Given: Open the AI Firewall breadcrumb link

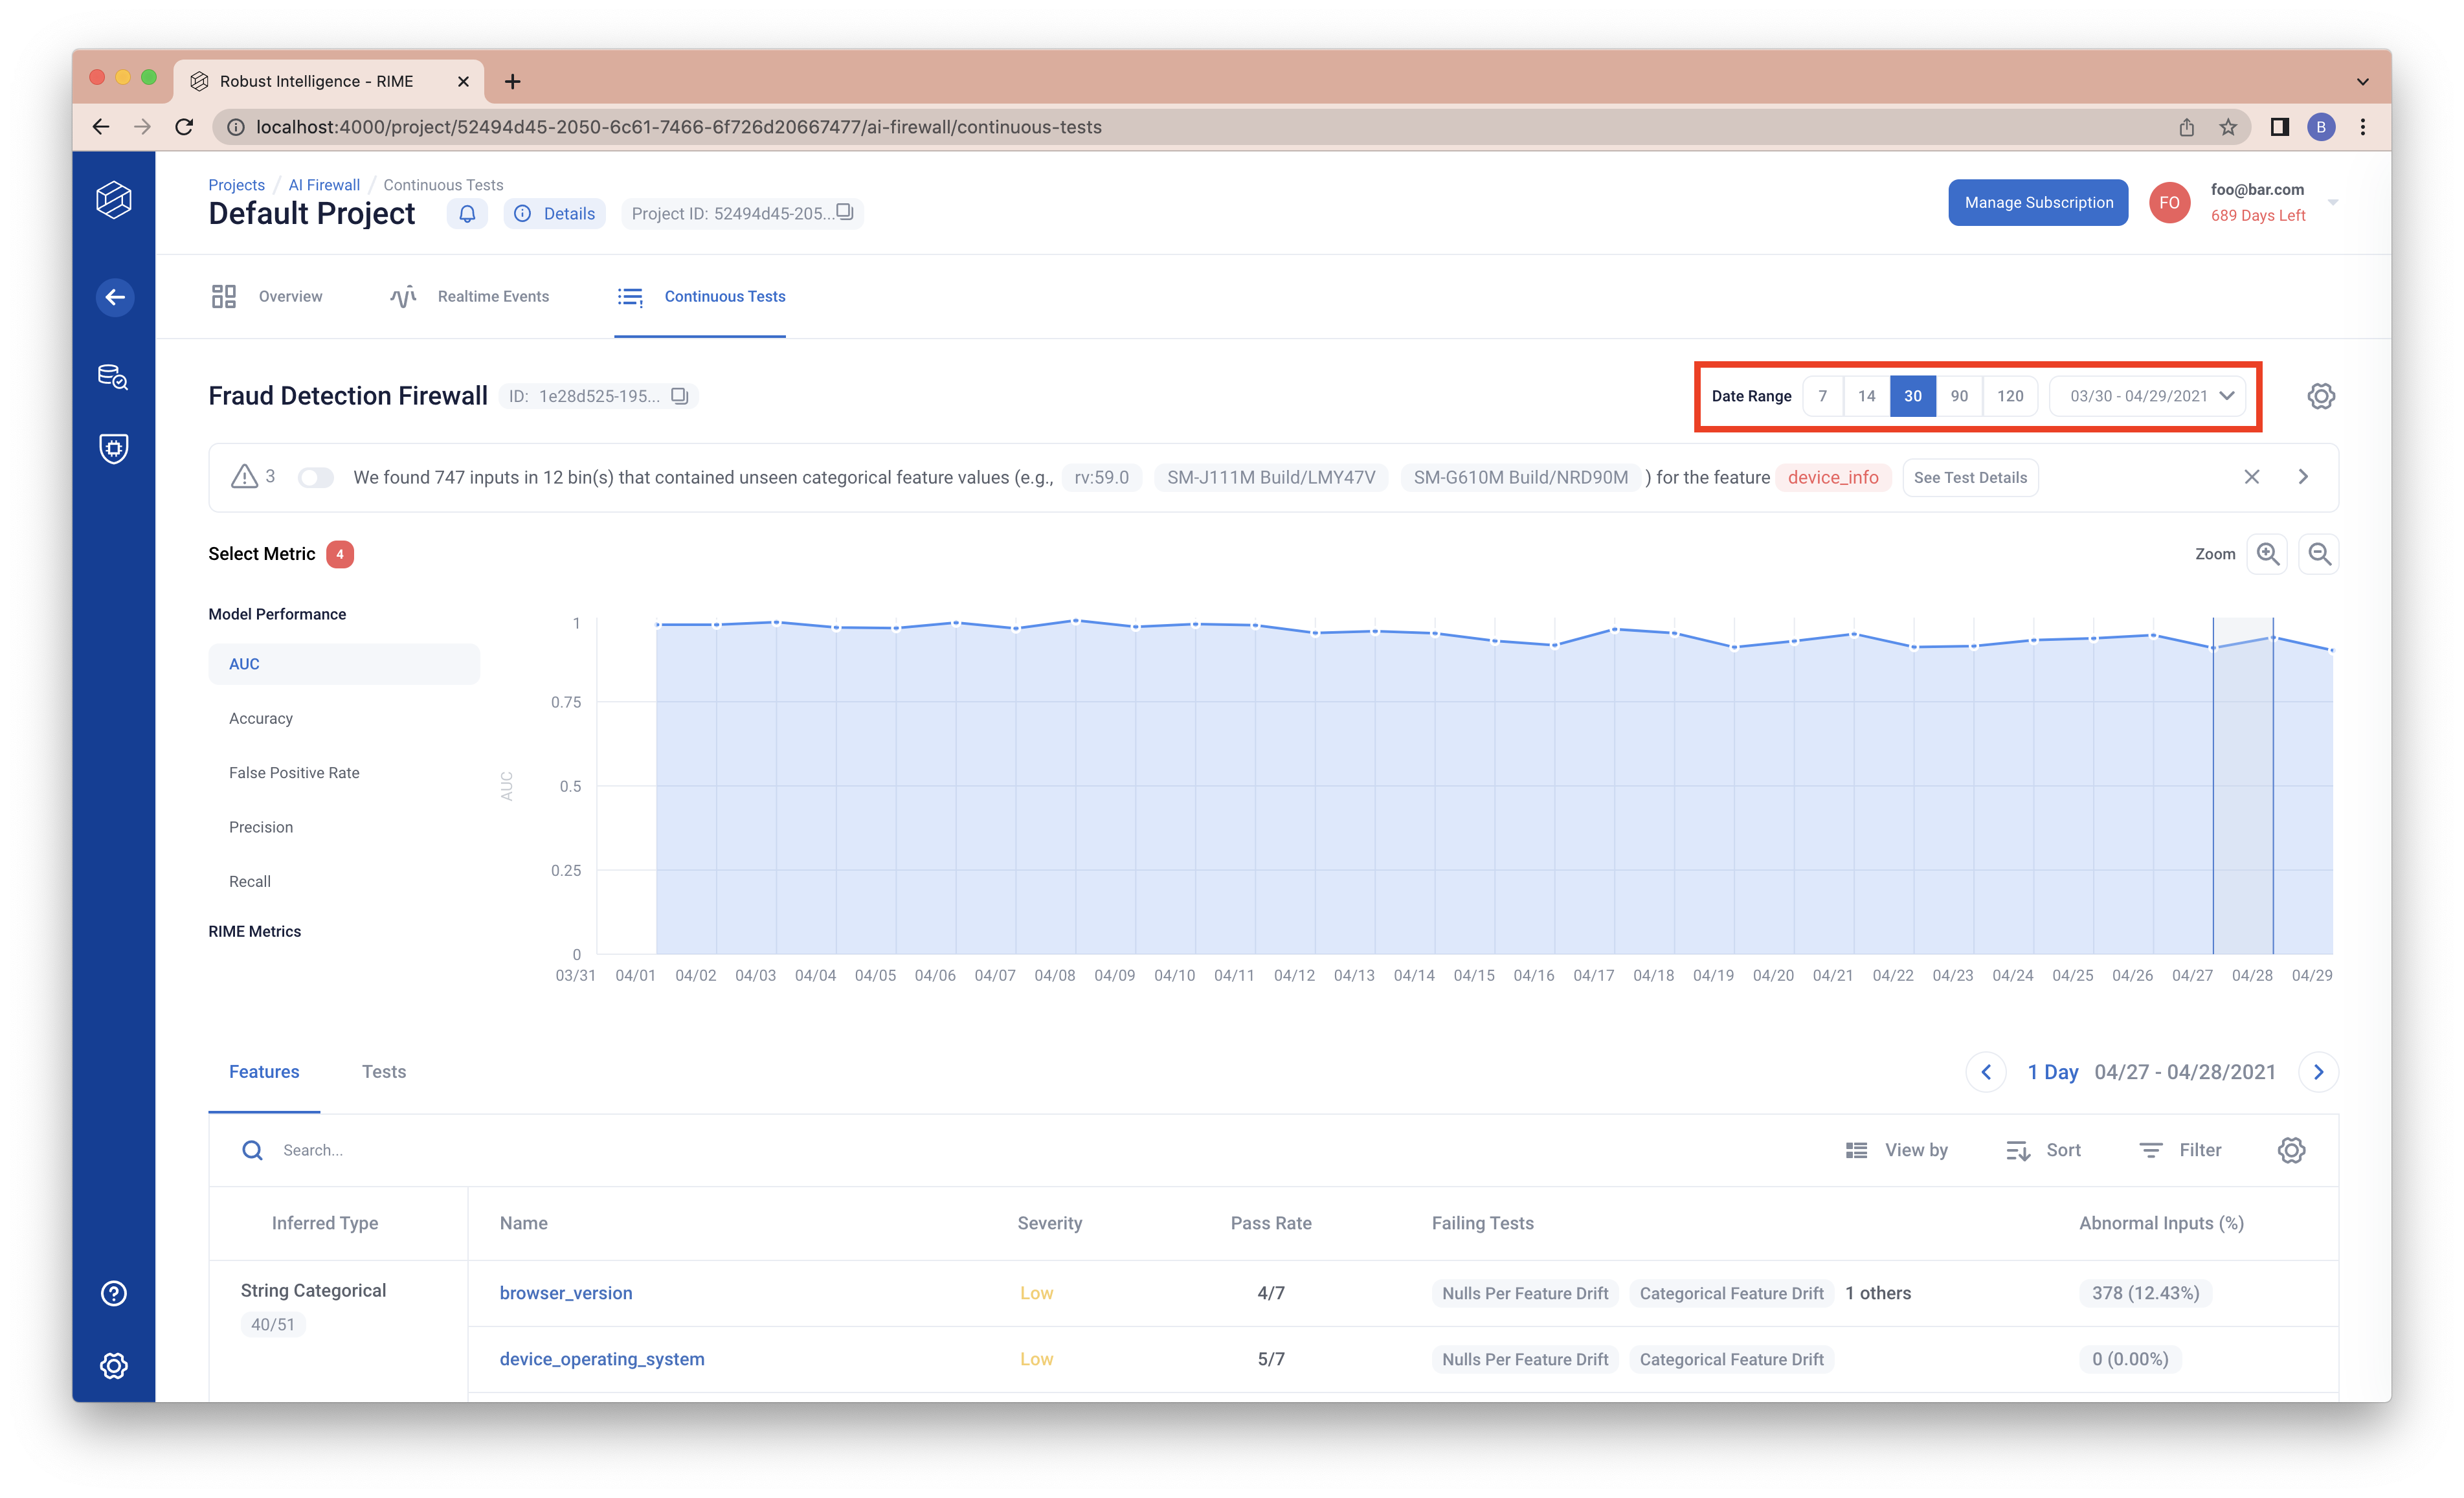Looking at the screenshot, I should pos(324,185).
